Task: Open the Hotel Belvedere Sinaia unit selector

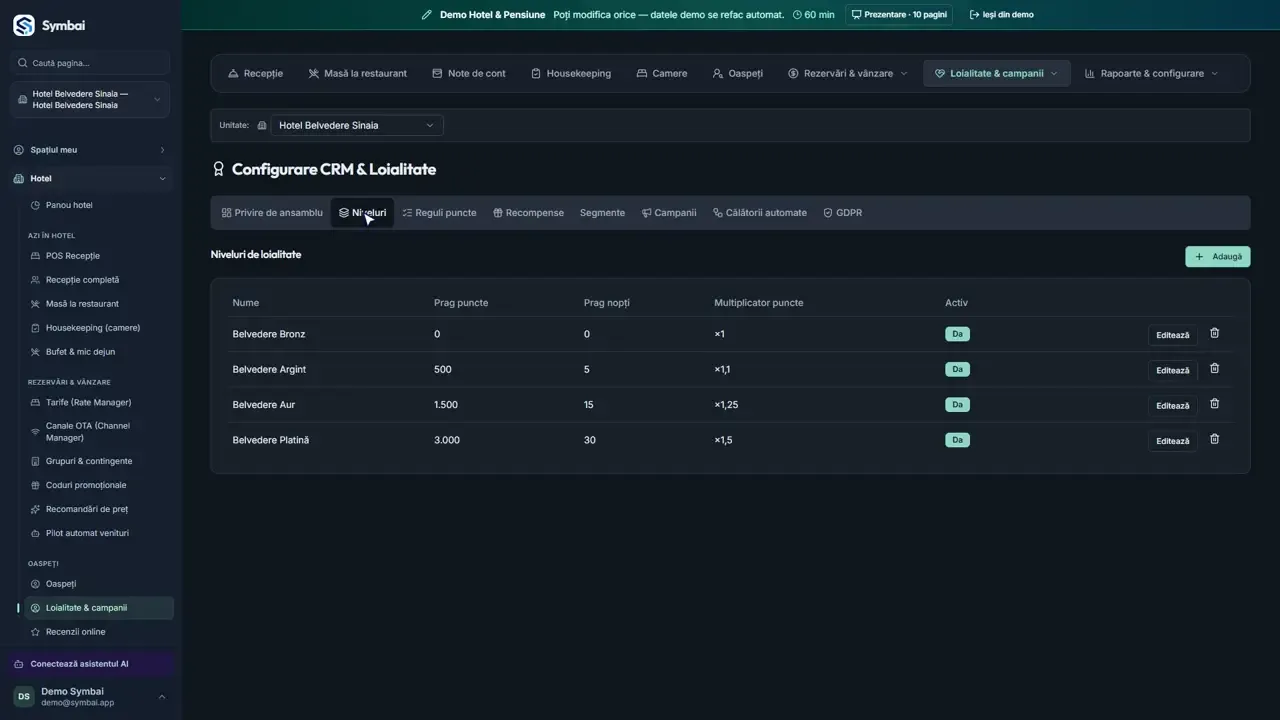Action: (x=357, y=125)
